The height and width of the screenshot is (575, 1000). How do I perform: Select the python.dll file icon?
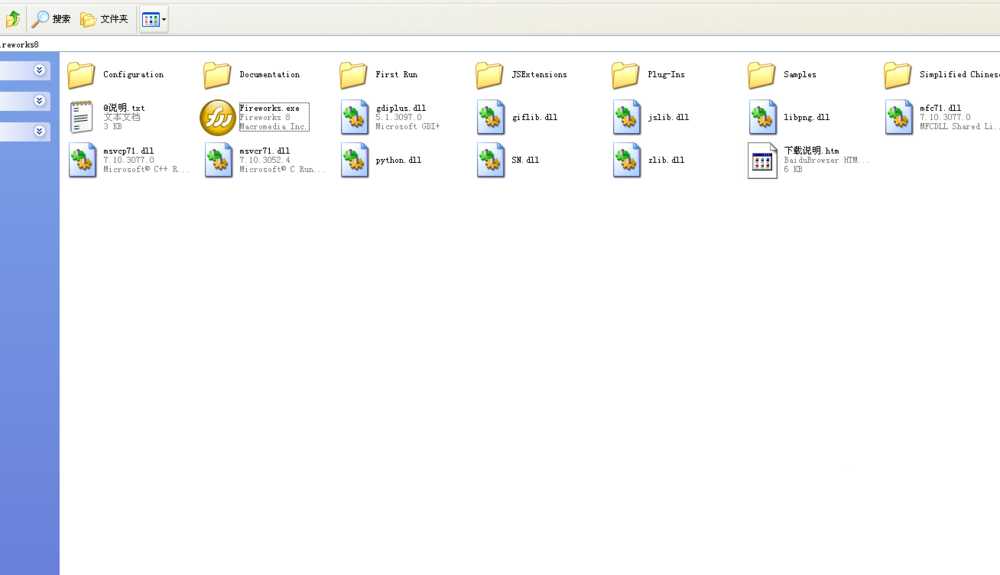tap(355, 160)
